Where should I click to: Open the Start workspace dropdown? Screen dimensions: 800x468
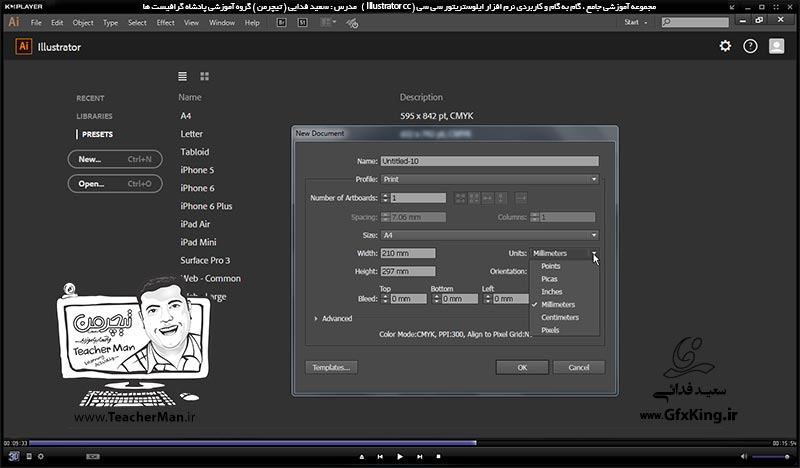(x=636, y=22)
